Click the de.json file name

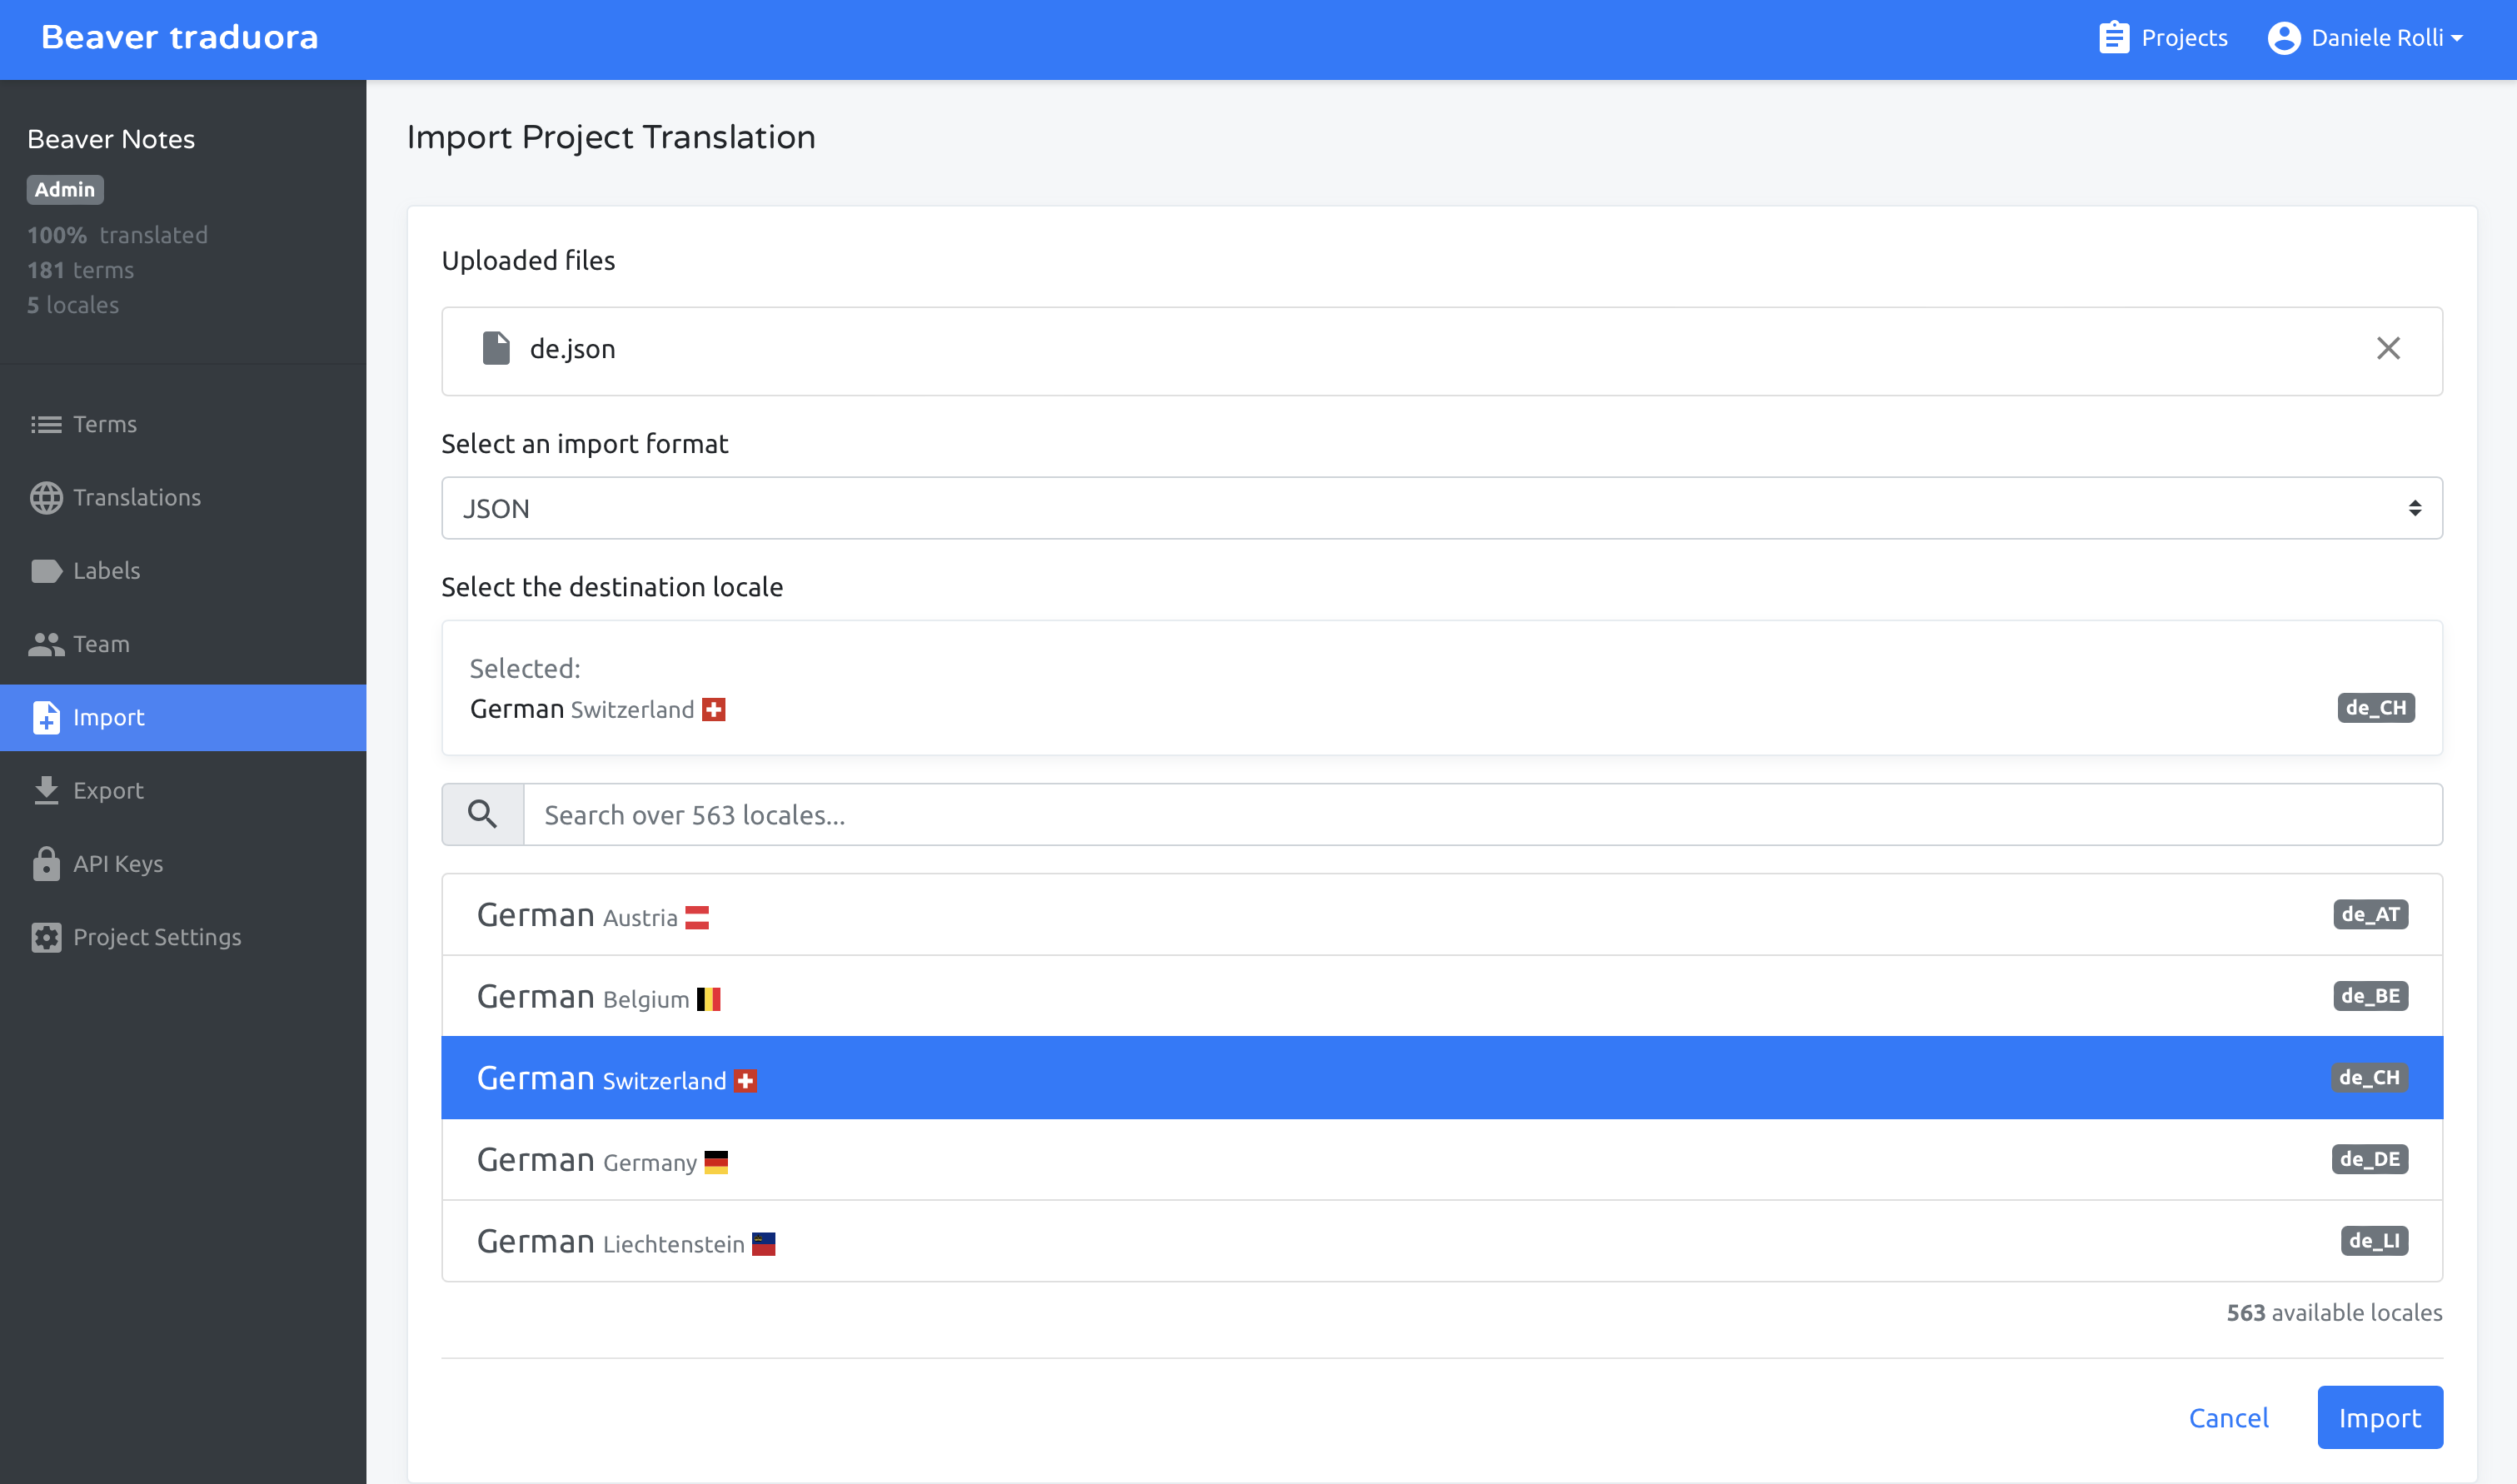[x=572, y=349]
